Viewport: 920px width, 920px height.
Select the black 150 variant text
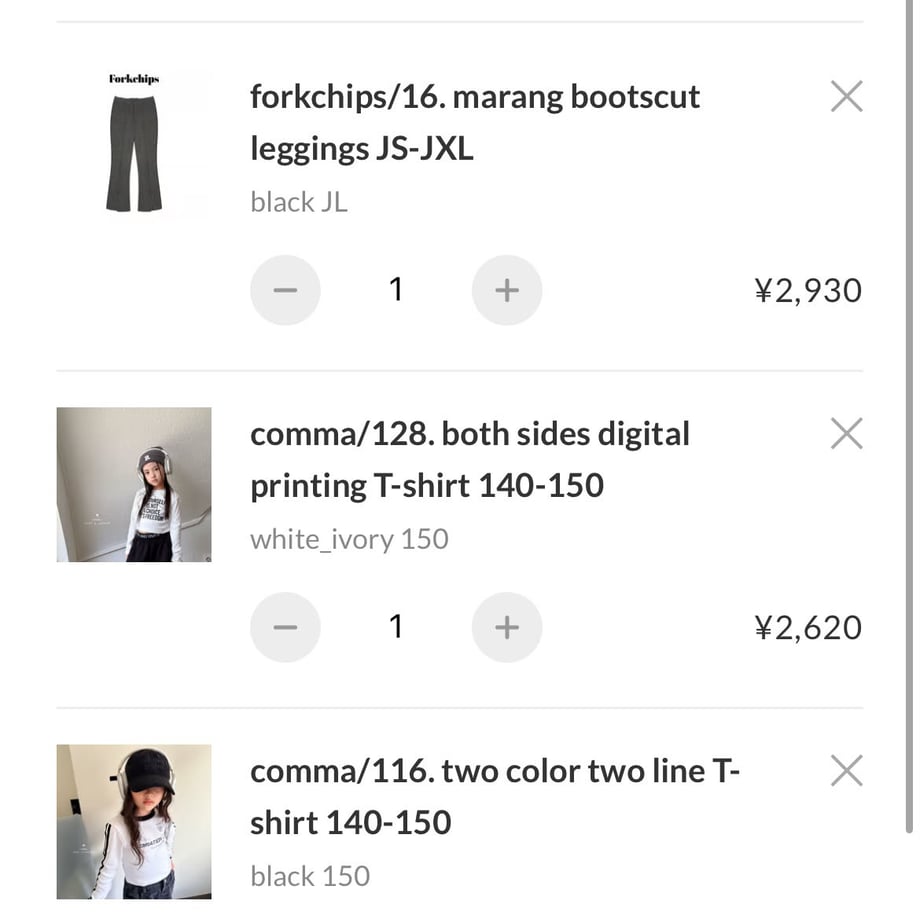pyautogui.click(x=310, y=877)
